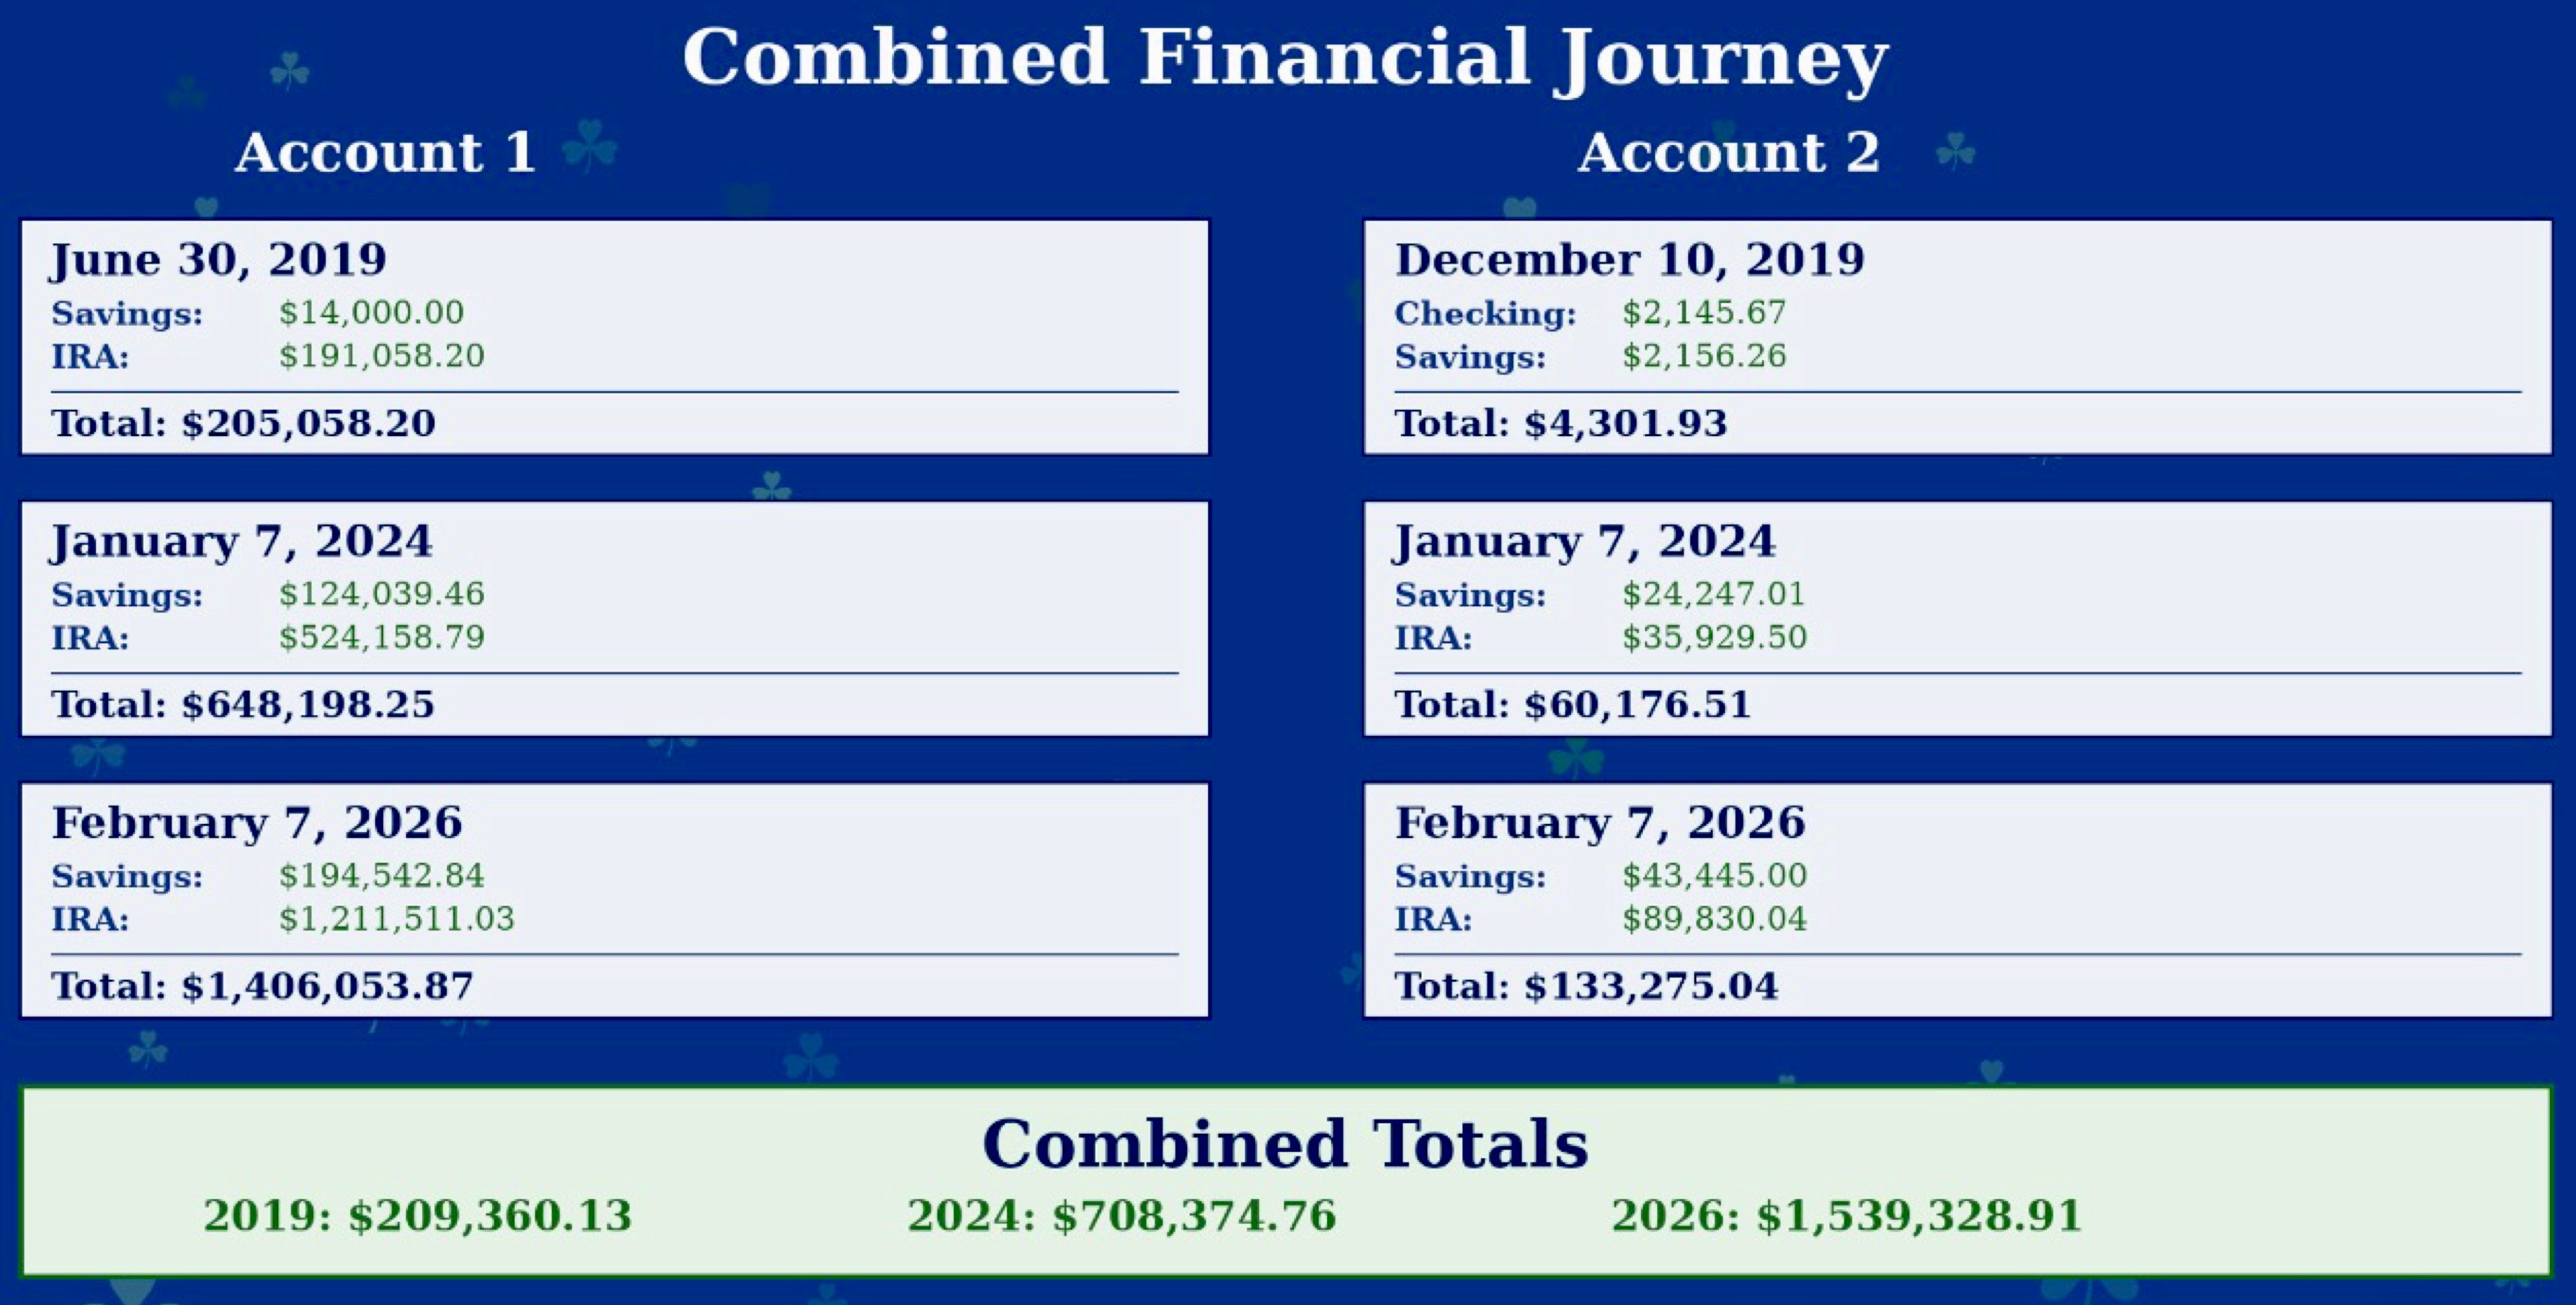Click the Total $205,058.20 line
This screenshot has height=1305, width=2576.
coord(243,423)
